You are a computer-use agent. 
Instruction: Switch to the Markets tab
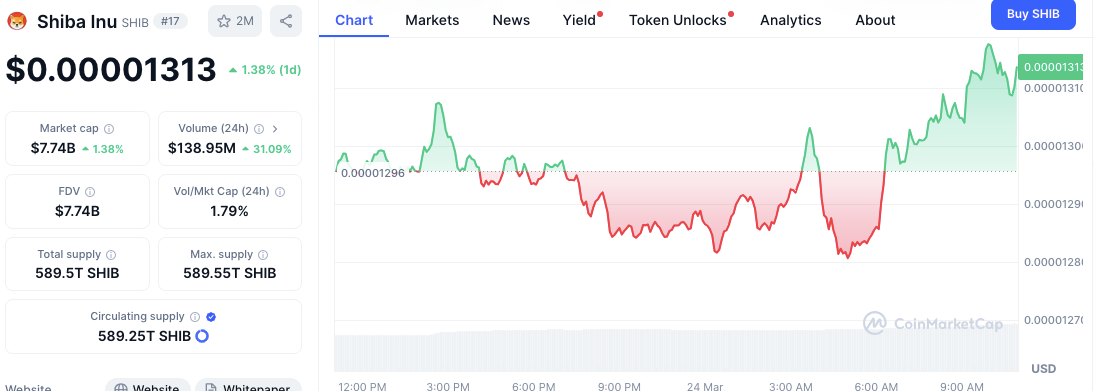tap(432, 20)
